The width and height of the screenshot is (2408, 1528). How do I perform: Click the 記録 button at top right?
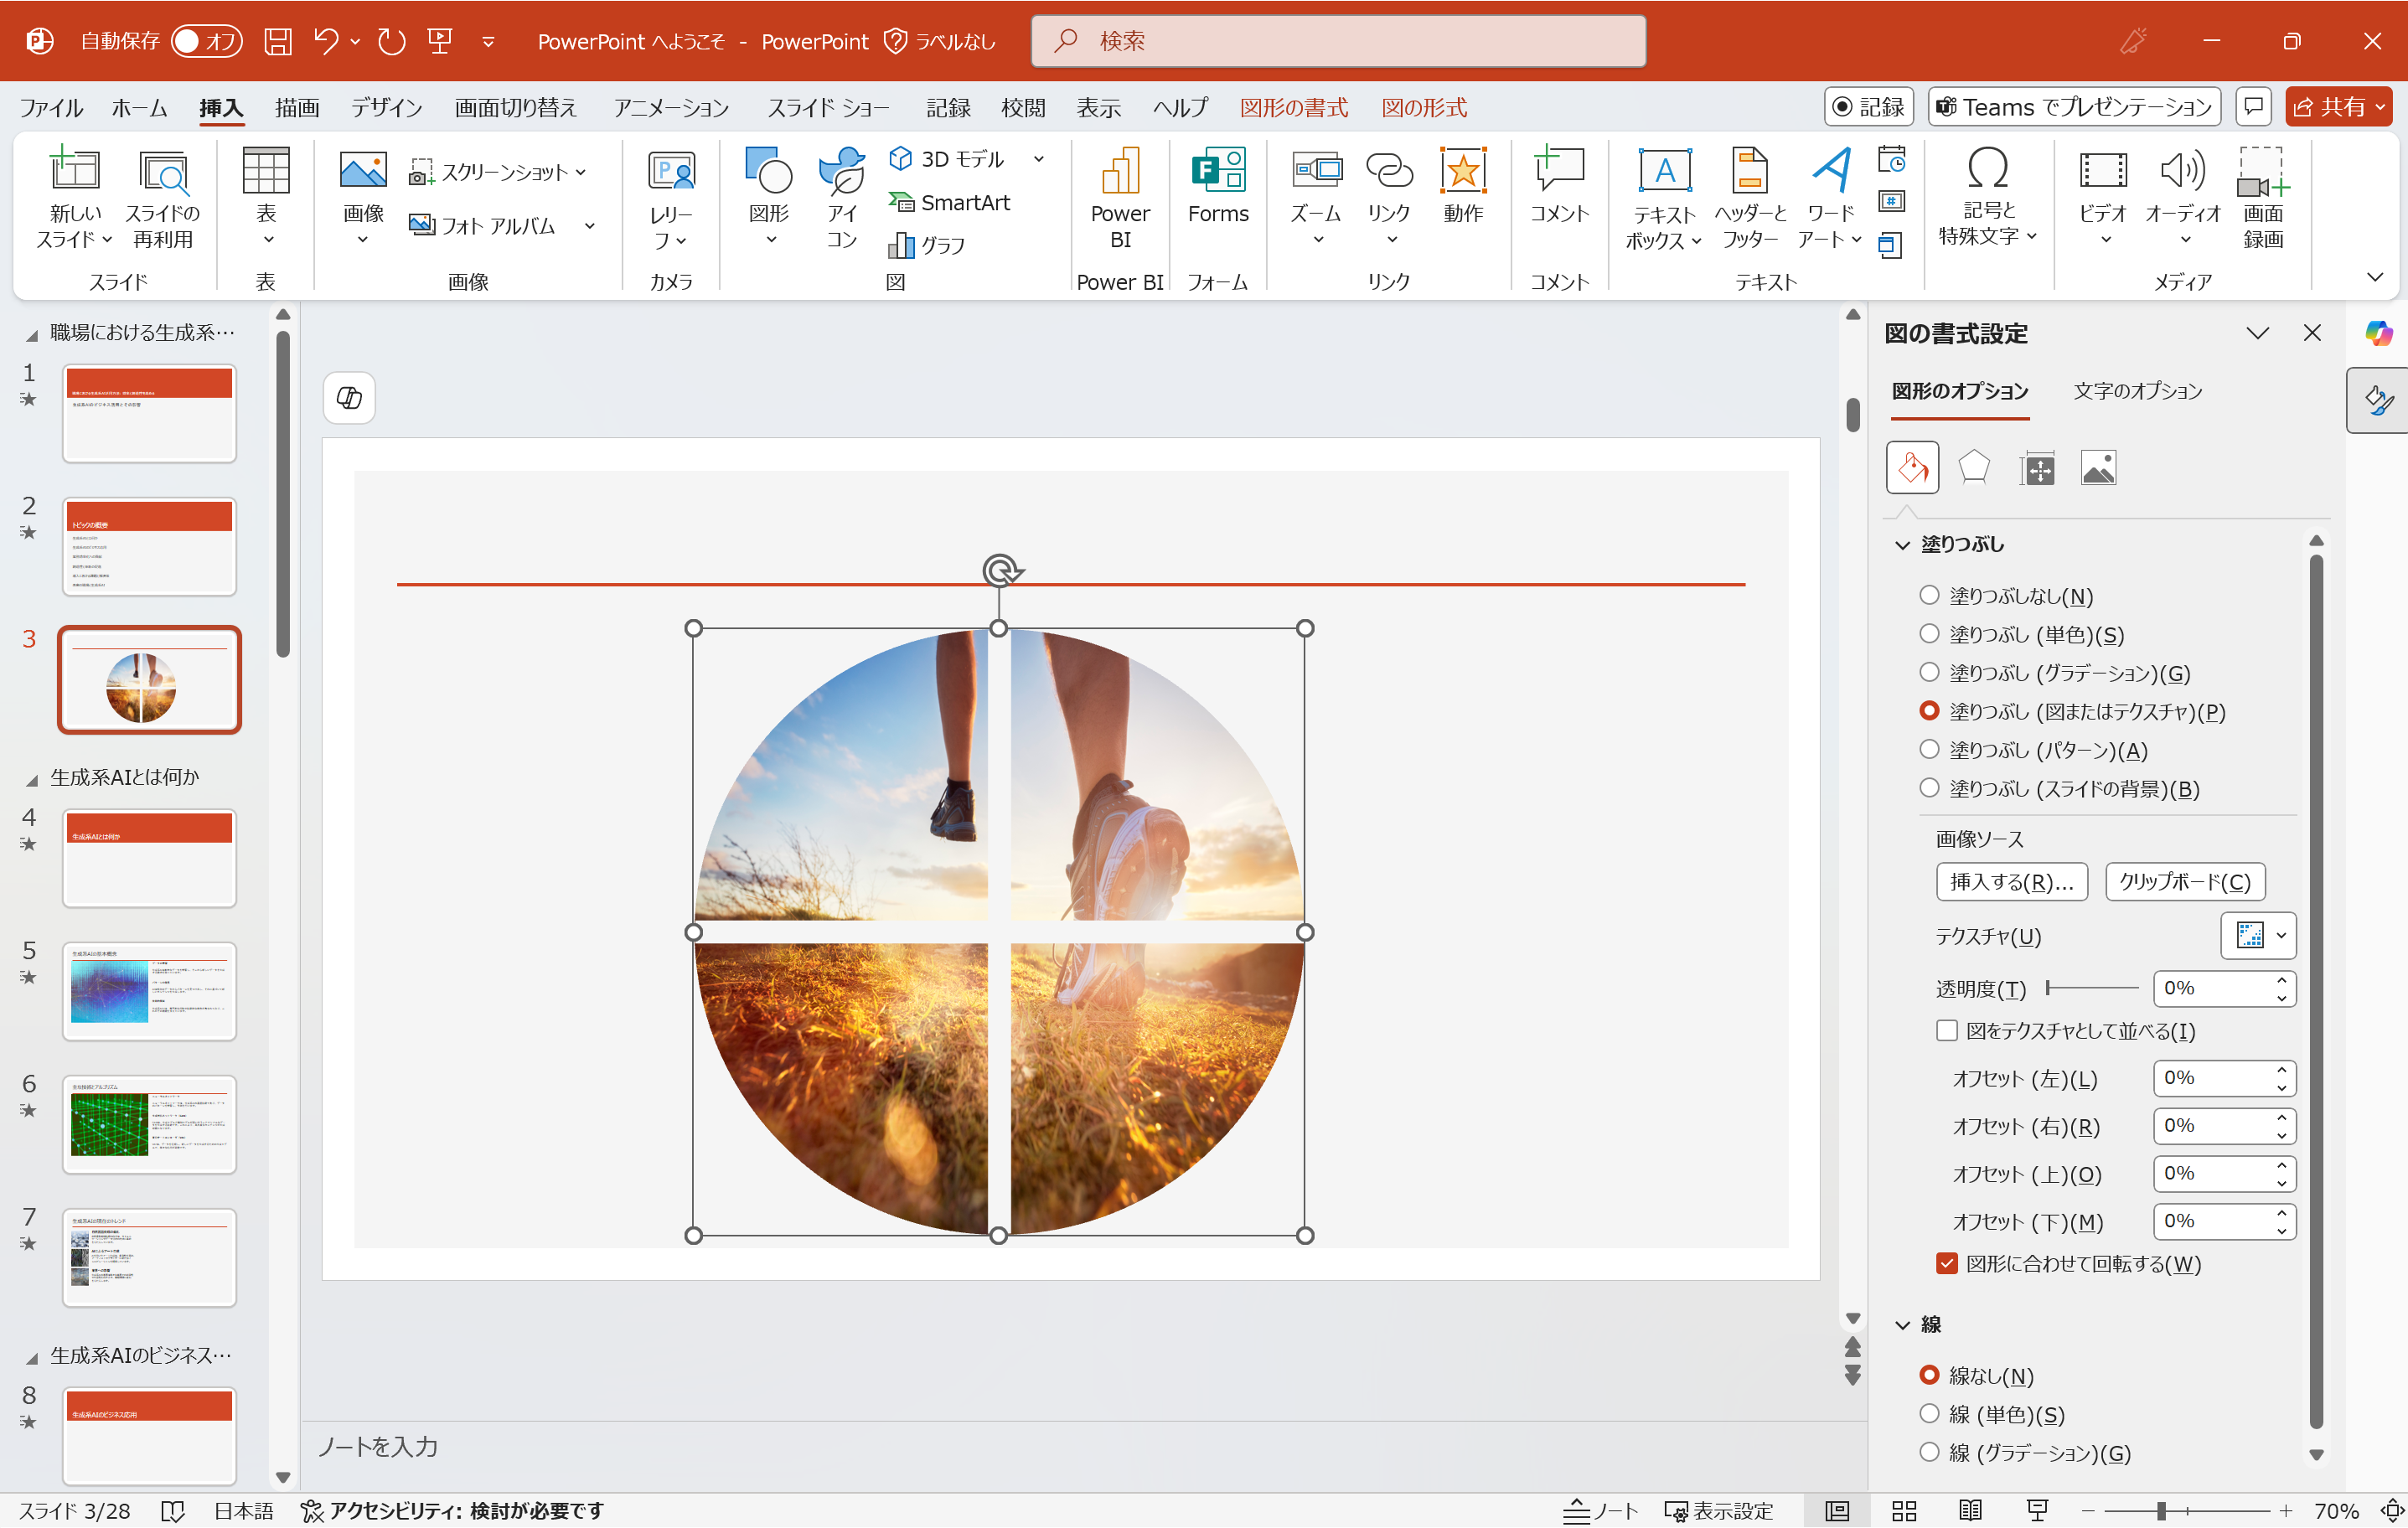[1868, 107]
